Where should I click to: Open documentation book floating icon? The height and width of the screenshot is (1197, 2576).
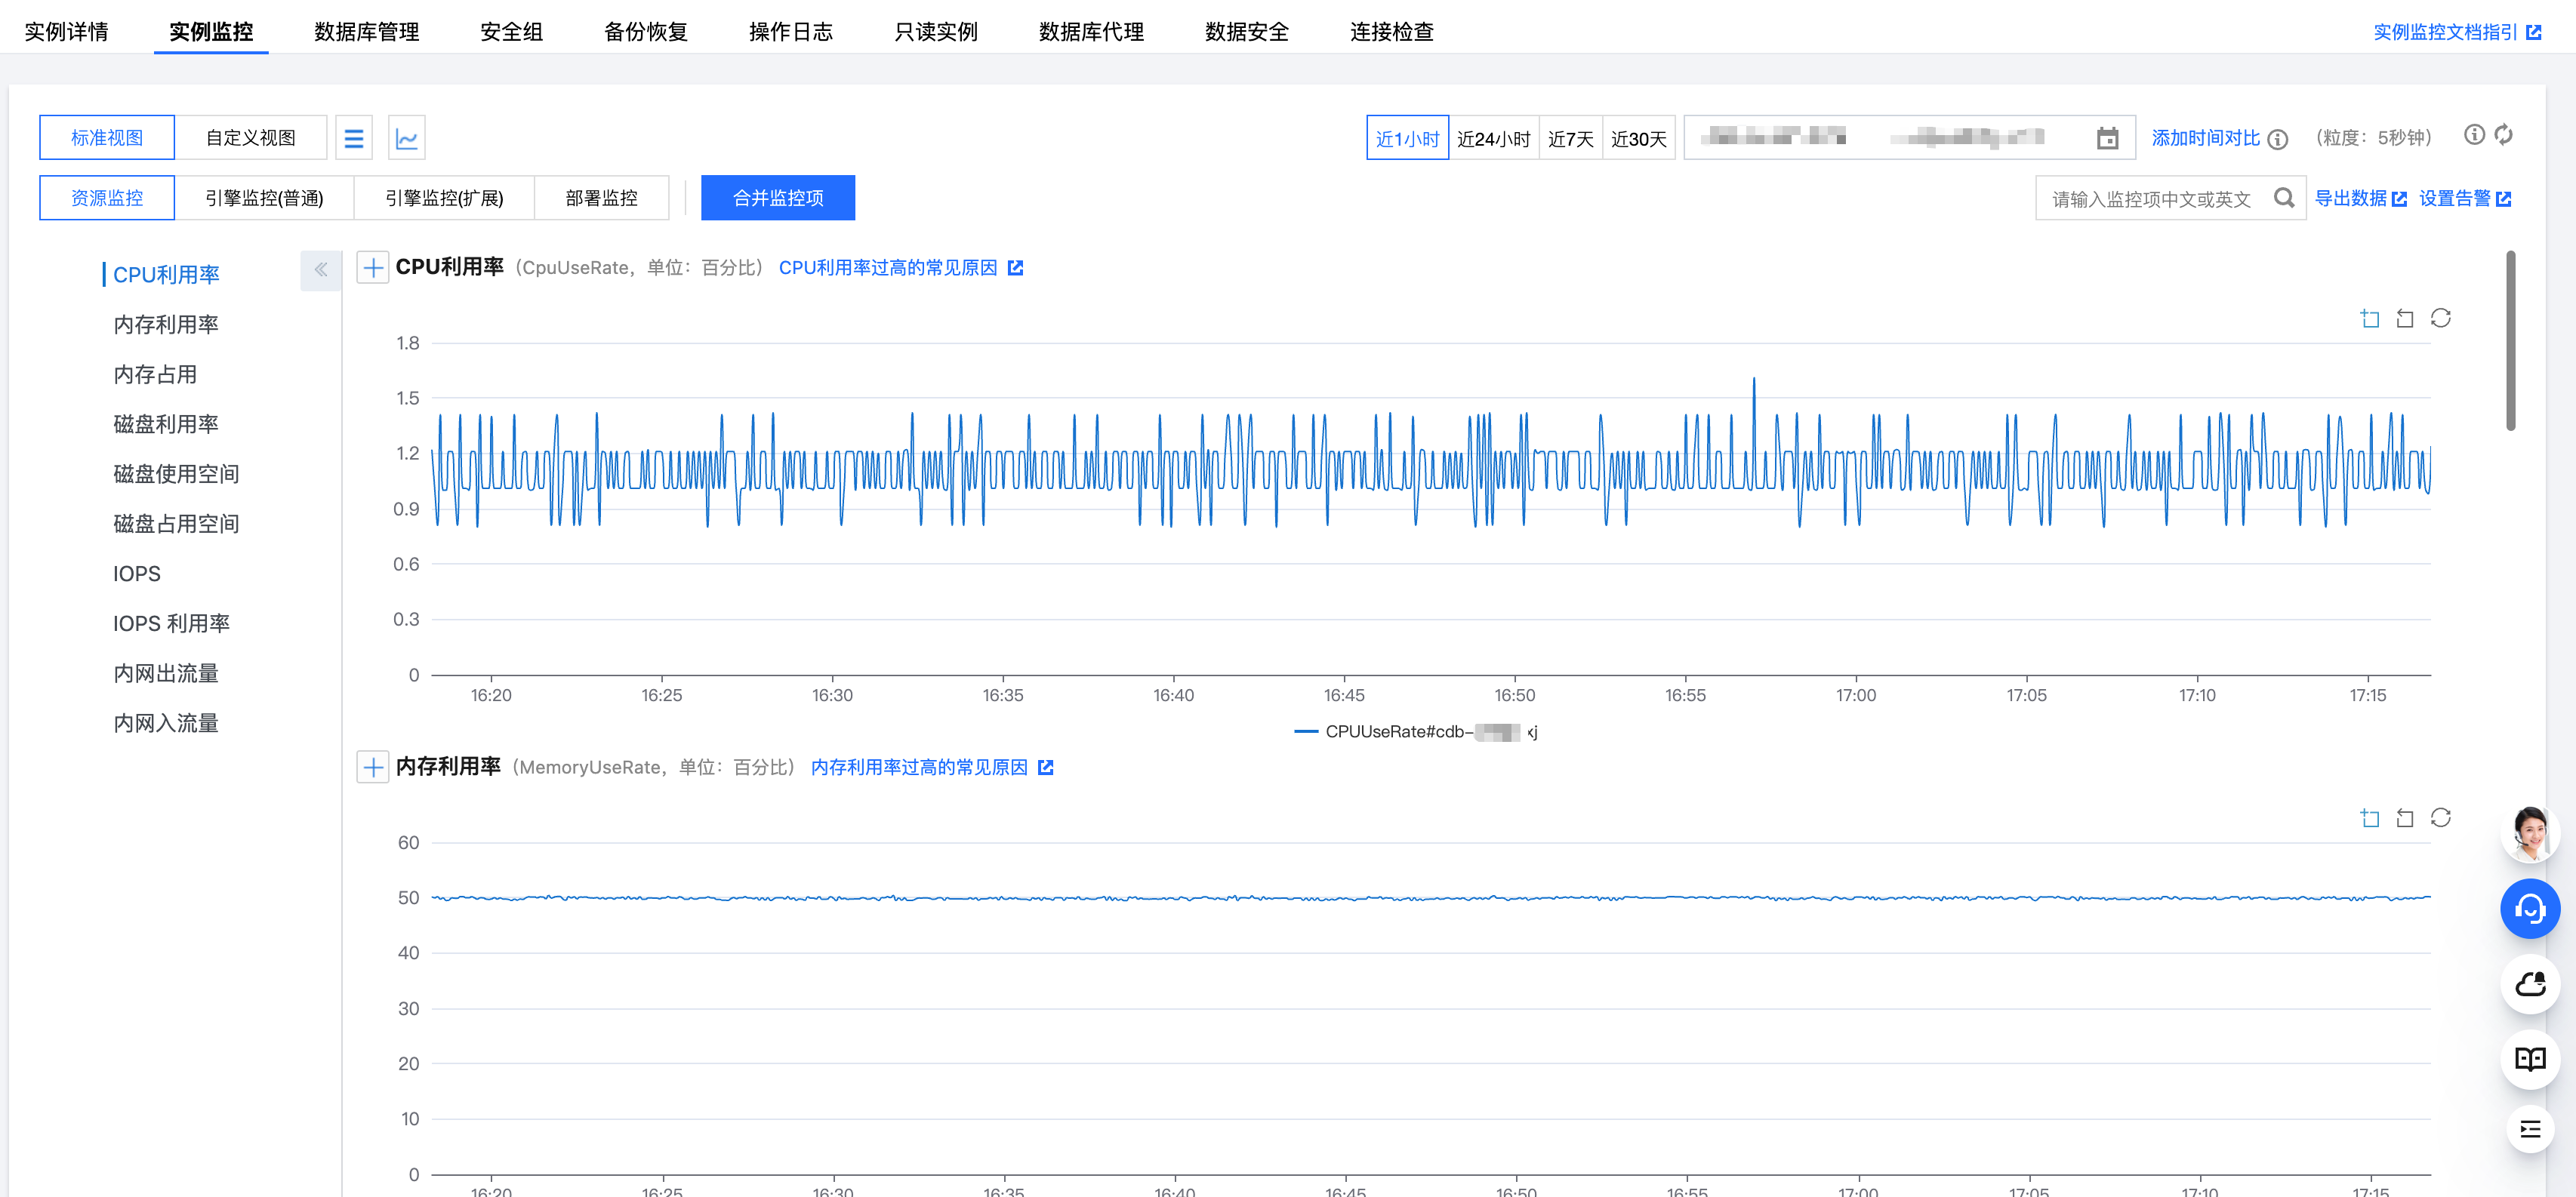(x=2530, y=1059)
